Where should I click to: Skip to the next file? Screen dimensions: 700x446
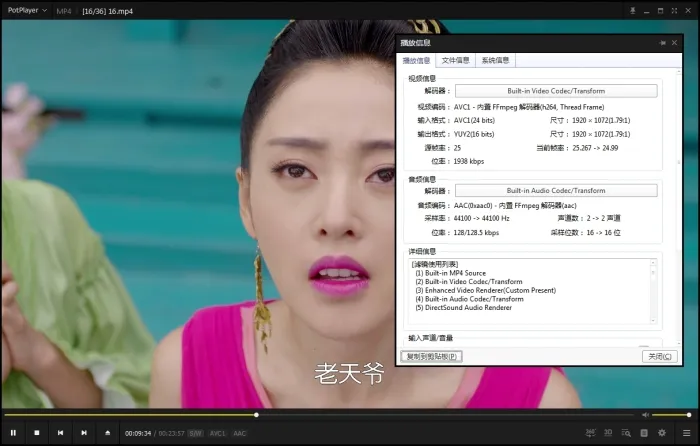[84, 433]
